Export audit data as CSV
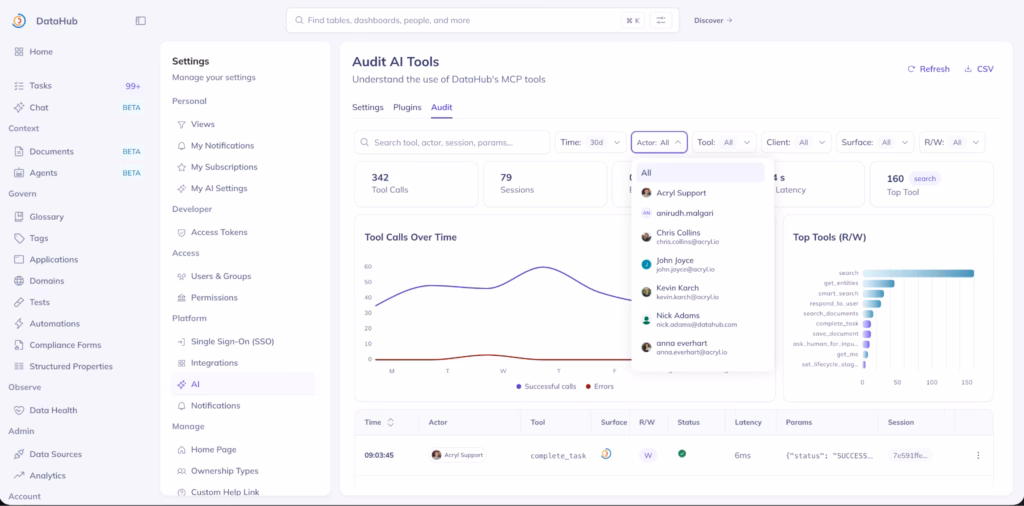1024x506 pixels. [x=978, y=69]
